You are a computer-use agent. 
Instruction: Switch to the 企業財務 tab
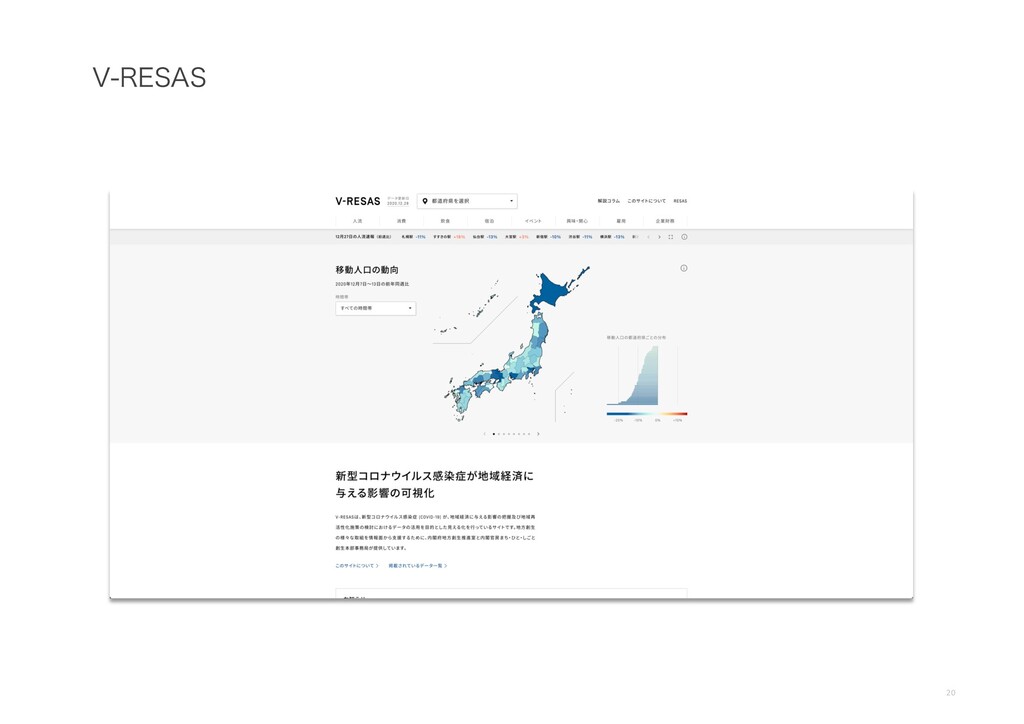[x=665, y=221]
